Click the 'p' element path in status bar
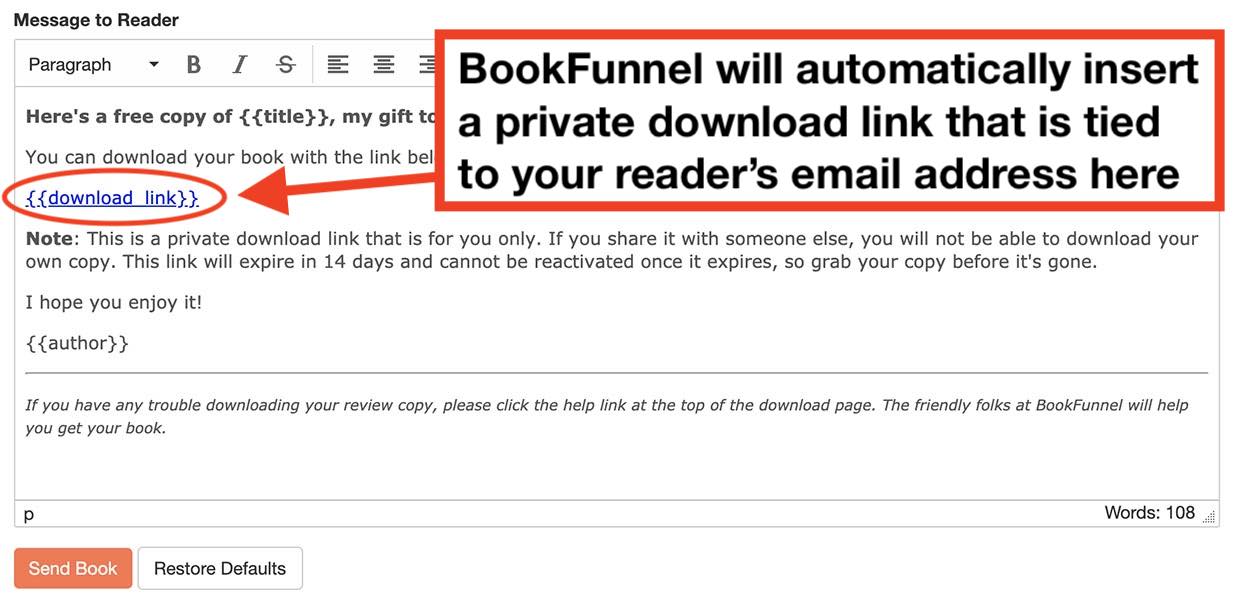The image size is (1236, 602). click(28, 513)
